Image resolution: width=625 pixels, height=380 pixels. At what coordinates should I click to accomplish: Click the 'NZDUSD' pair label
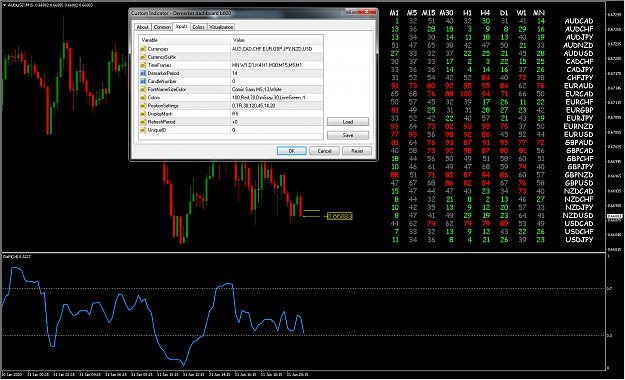pos(578,215)
